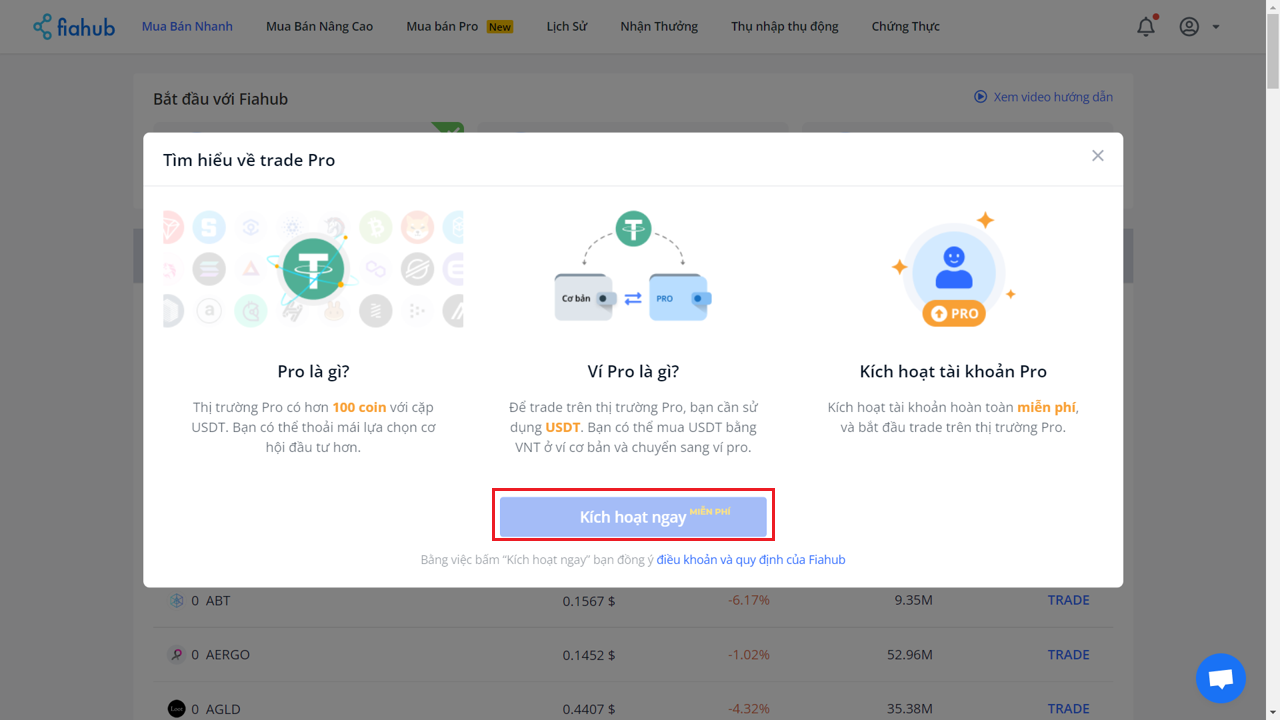The width and height of the screenshot is (1280, 720).
Task: Open the notifications bell
Action: point(1146,27)
